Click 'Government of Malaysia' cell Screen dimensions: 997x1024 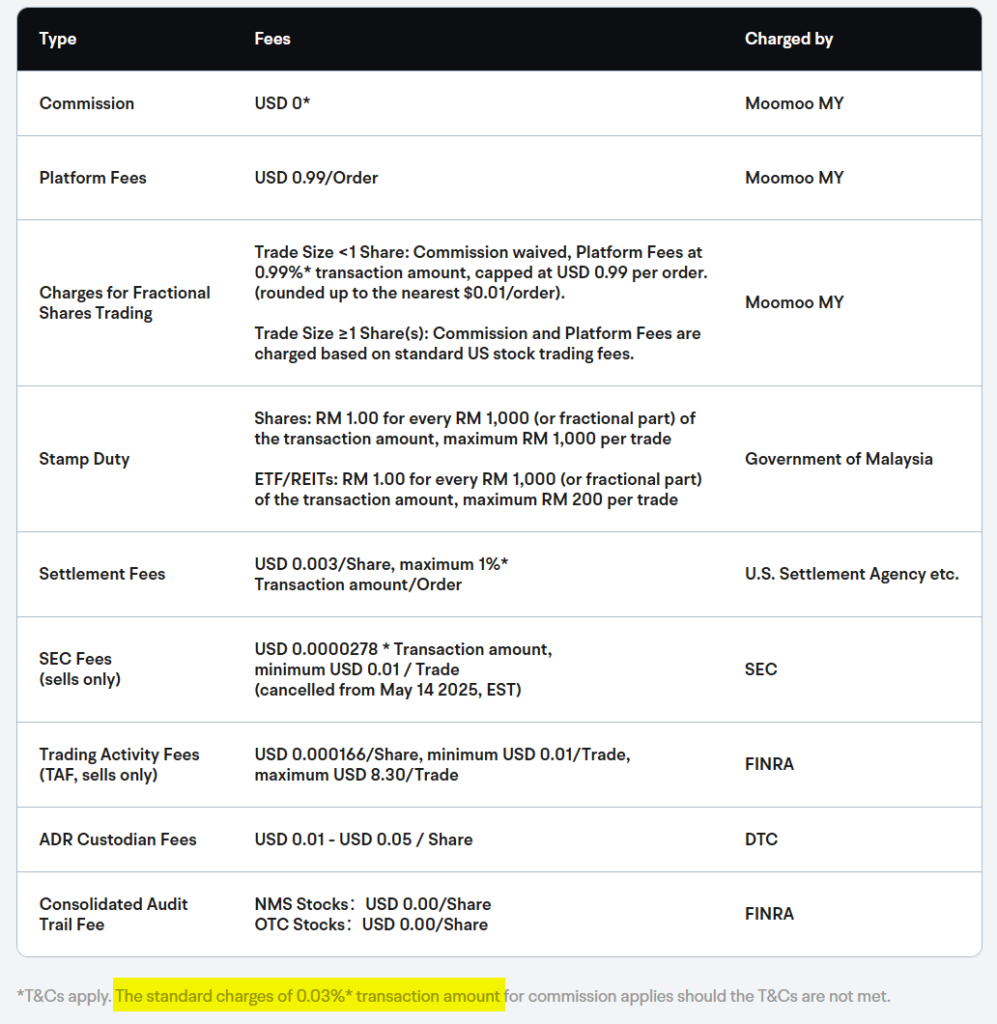click(x=838, y=459)
